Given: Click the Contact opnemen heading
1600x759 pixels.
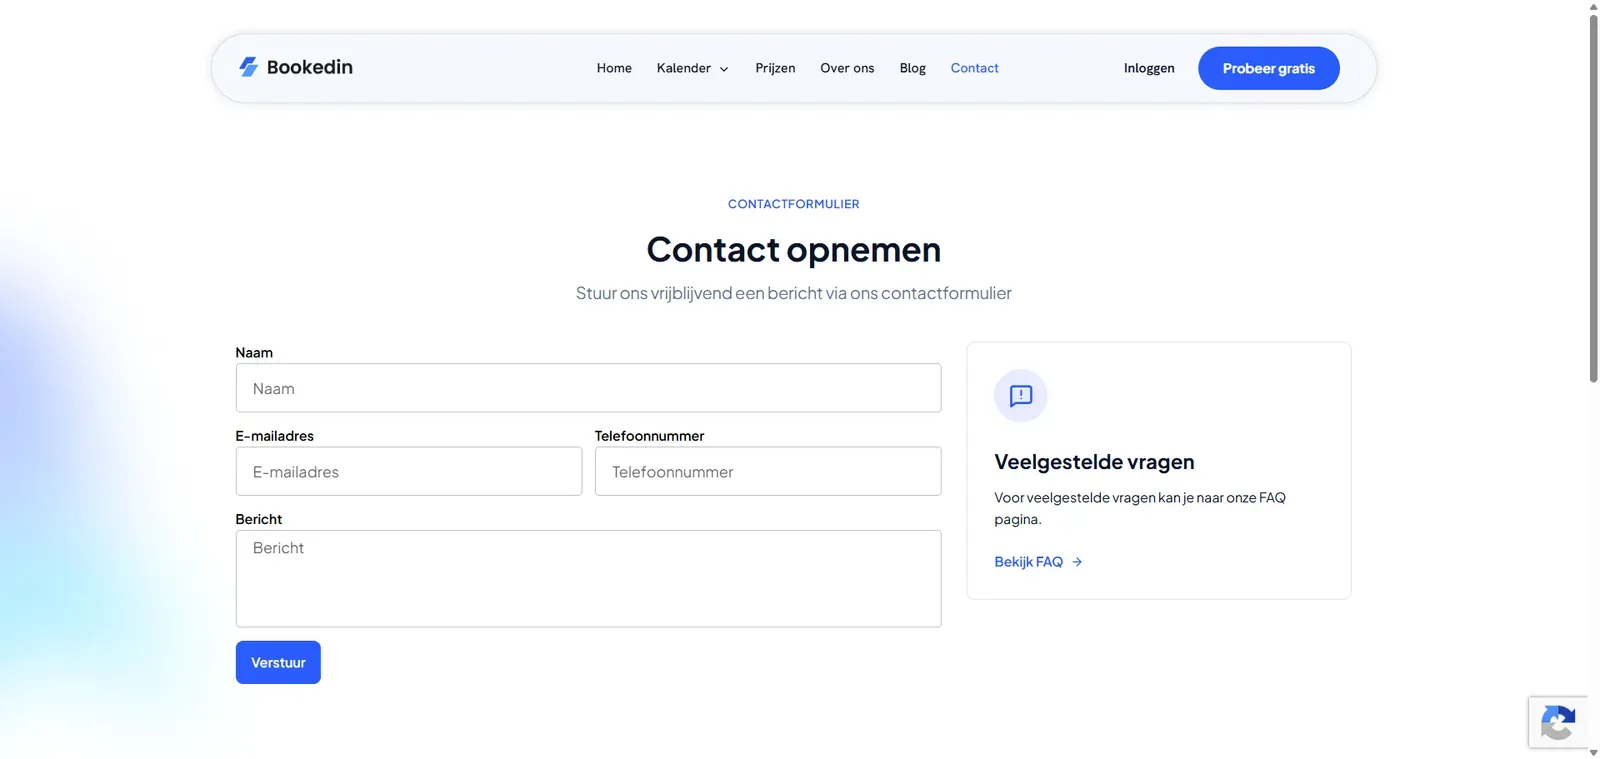Looking at the screenshot, I should (793, 249).
